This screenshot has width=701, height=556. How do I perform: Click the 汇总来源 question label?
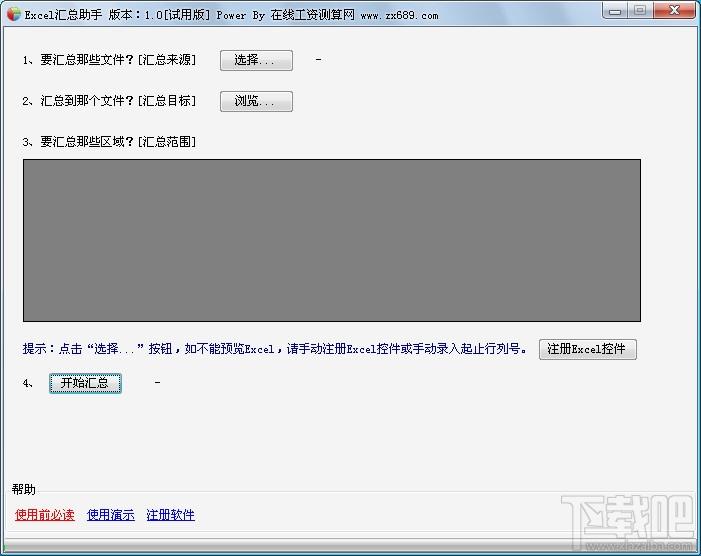(x=109, y=60)
